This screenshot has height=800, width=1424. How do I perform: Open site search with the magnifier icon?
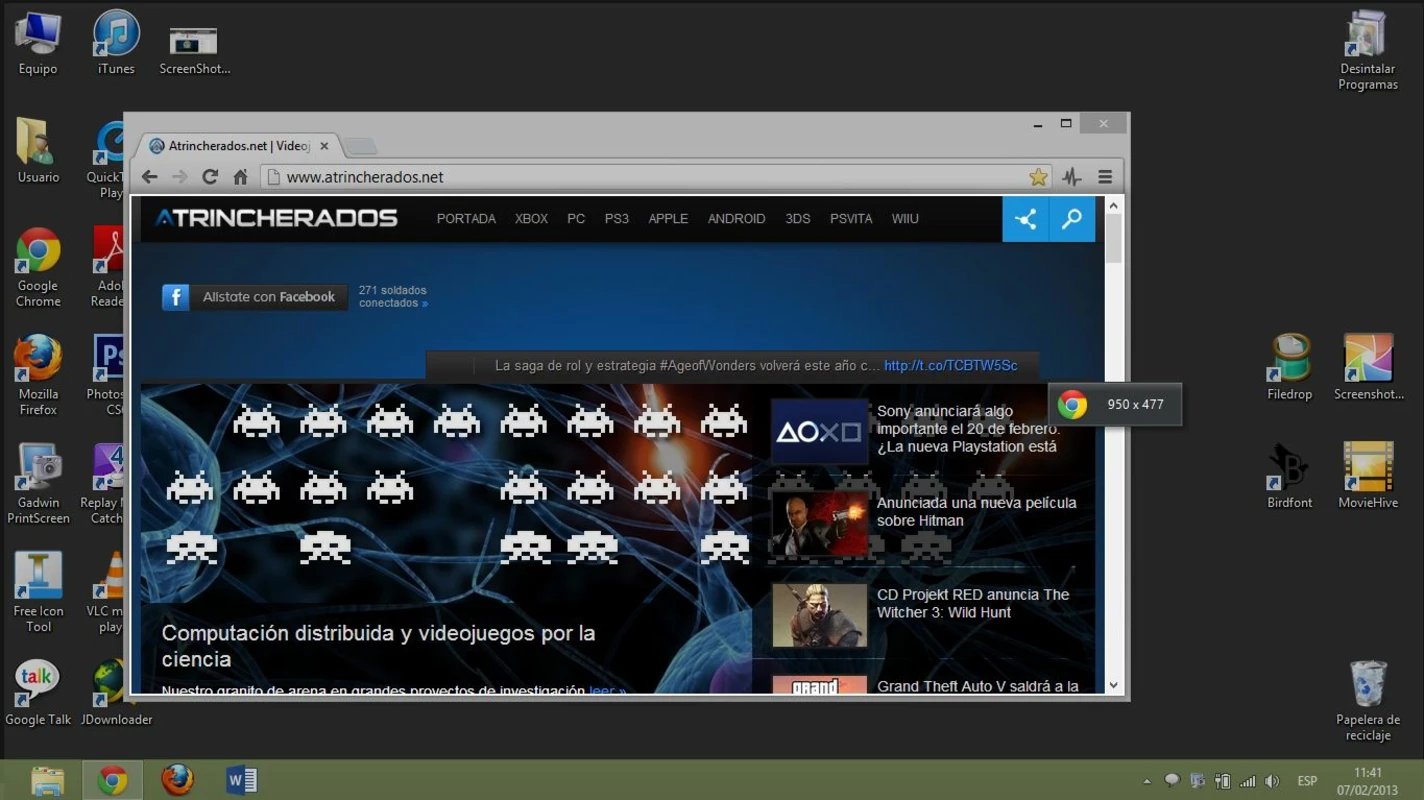pyautogui.click(x=1072, y=219)
